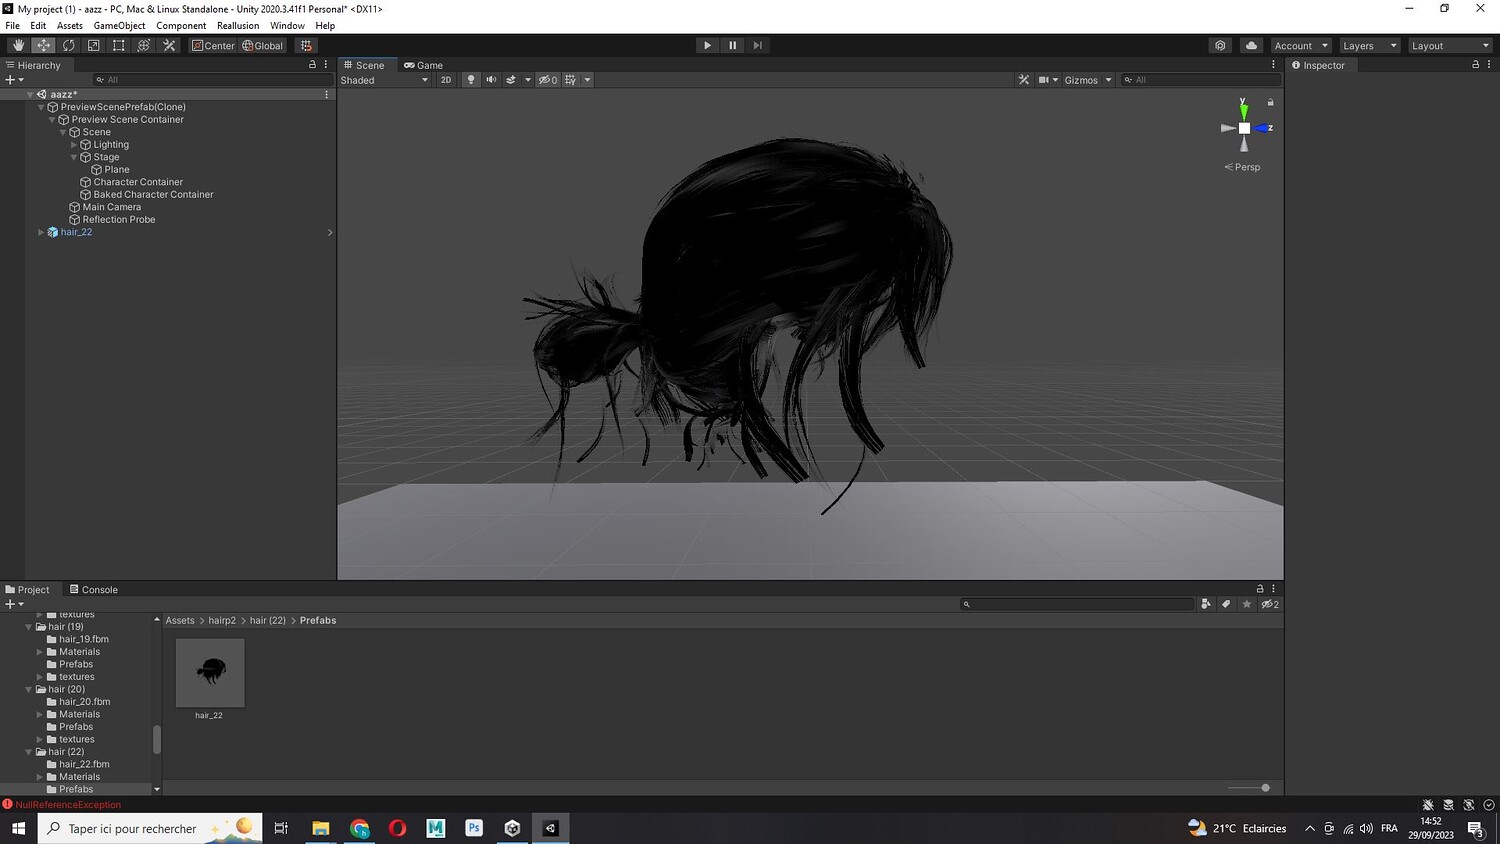
Task: Toggle grid snapping icon in the toolbar
Action: 306,45
